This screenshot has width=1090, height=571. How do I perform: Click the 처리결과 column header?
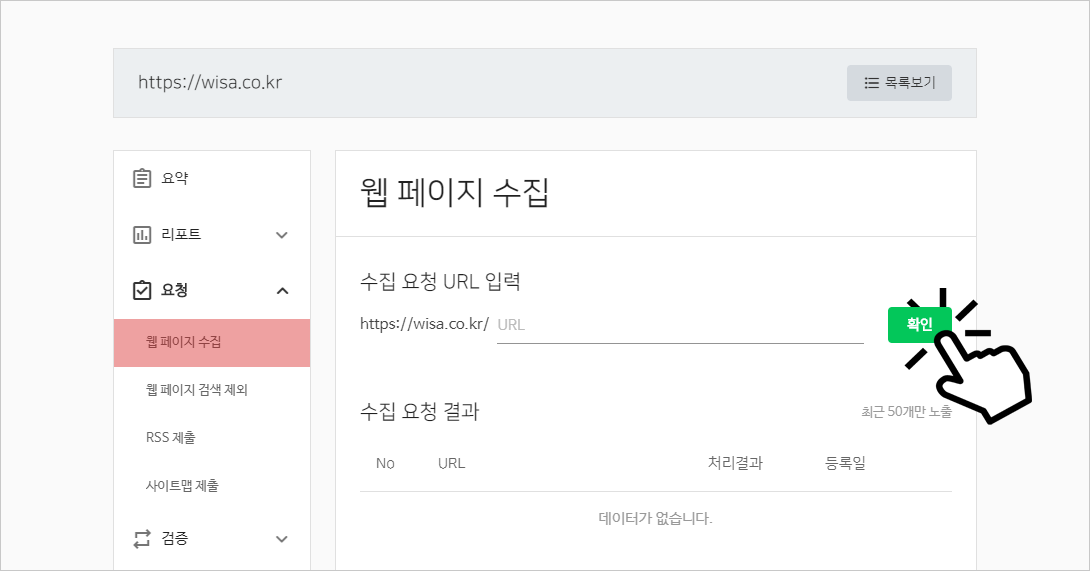(735, 463)
